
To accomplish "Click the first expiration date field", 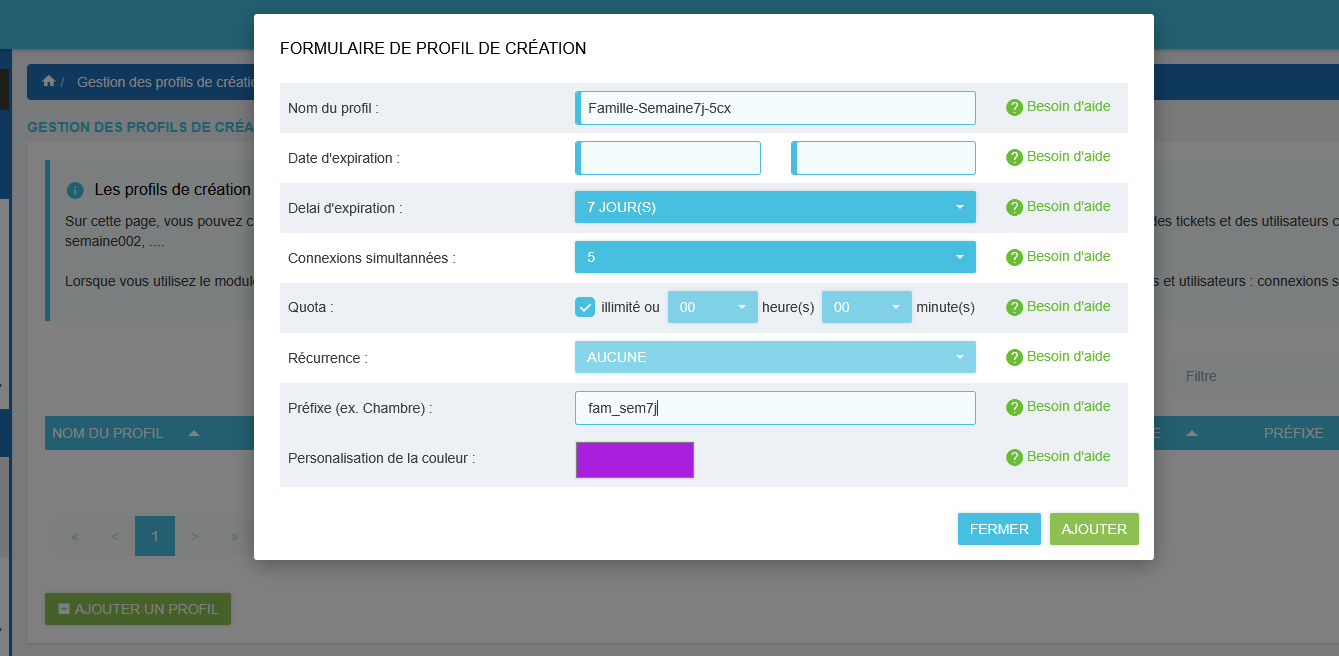I will [x=669, y=158].
